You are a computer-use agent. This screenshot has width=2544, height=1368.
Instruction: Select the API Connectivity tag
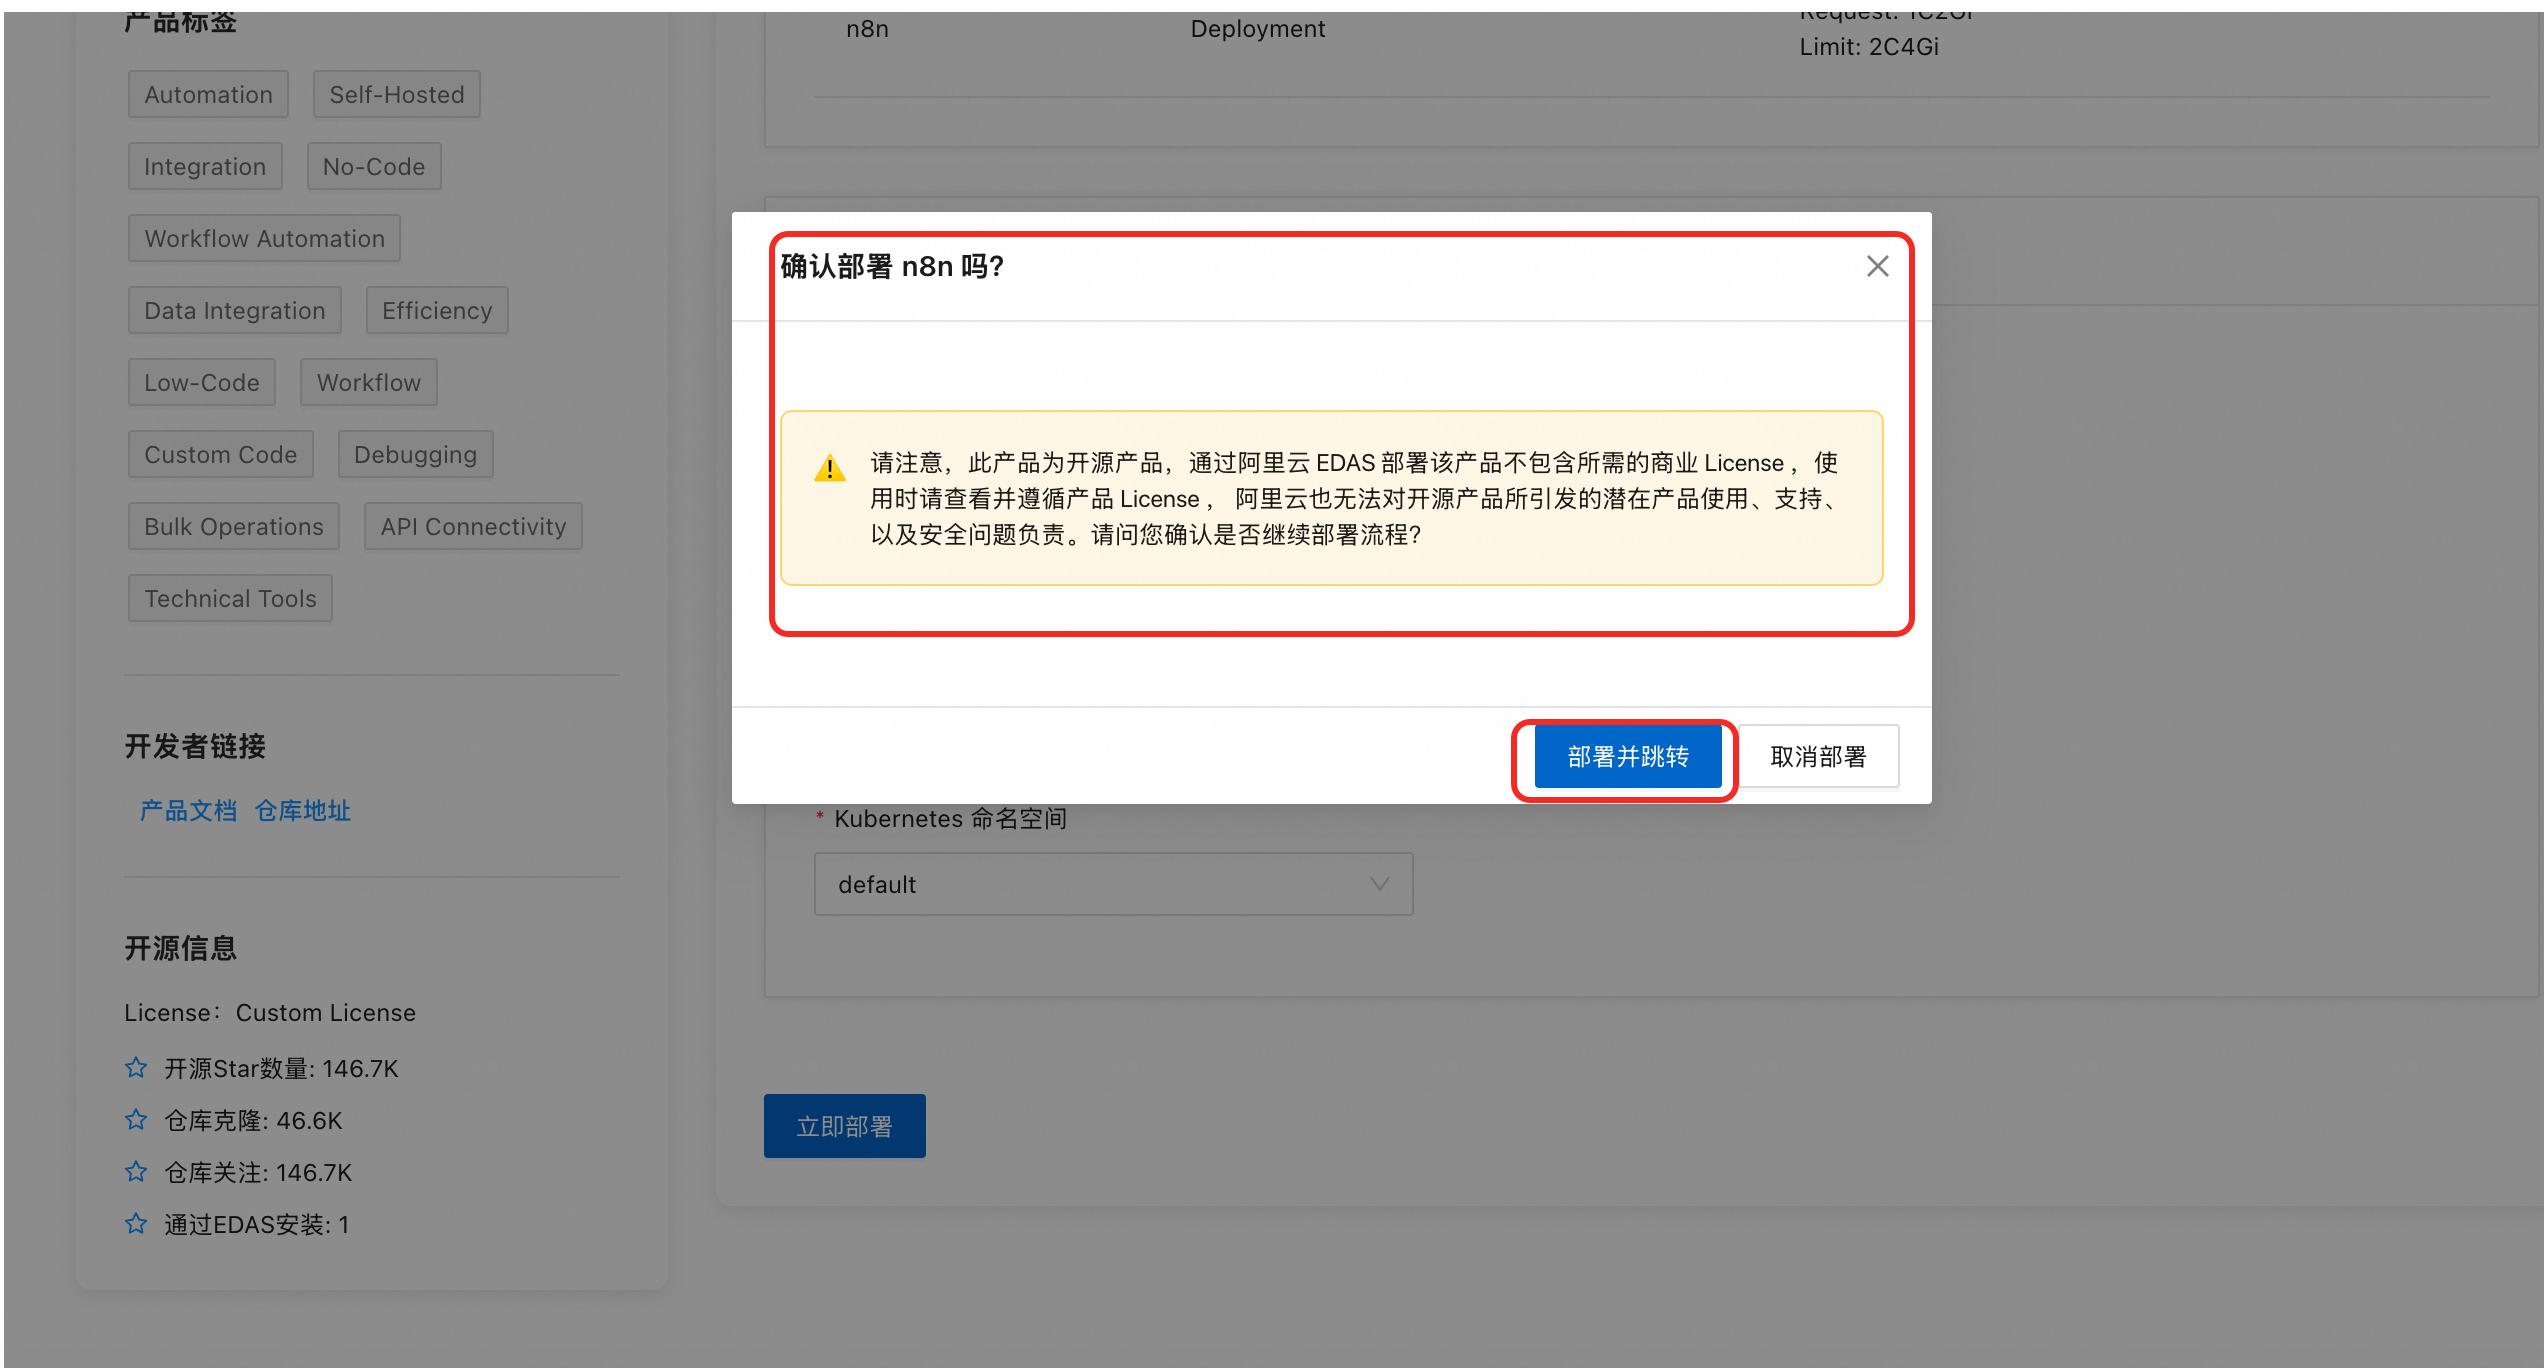coord(473,527)
